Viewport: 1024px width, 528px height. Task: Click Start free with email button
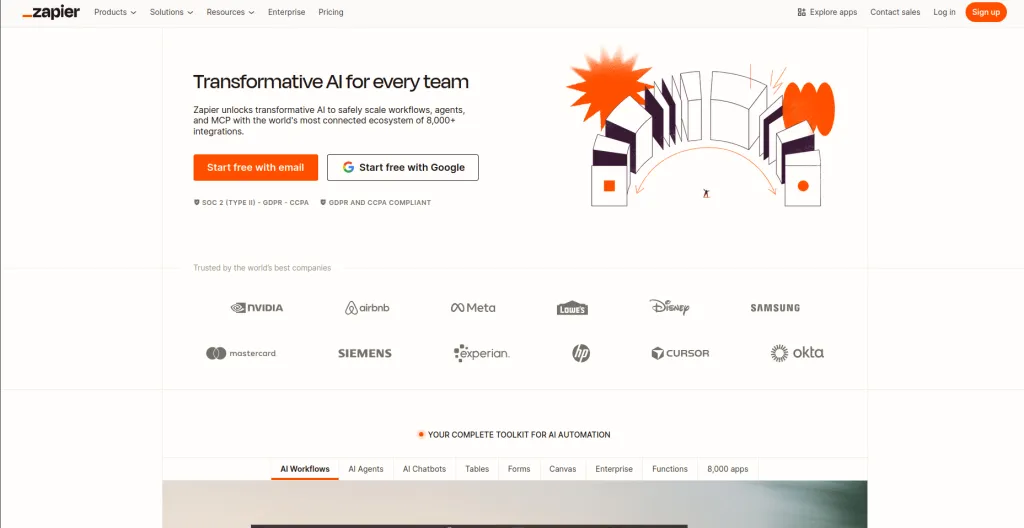[x=255, y=167]
